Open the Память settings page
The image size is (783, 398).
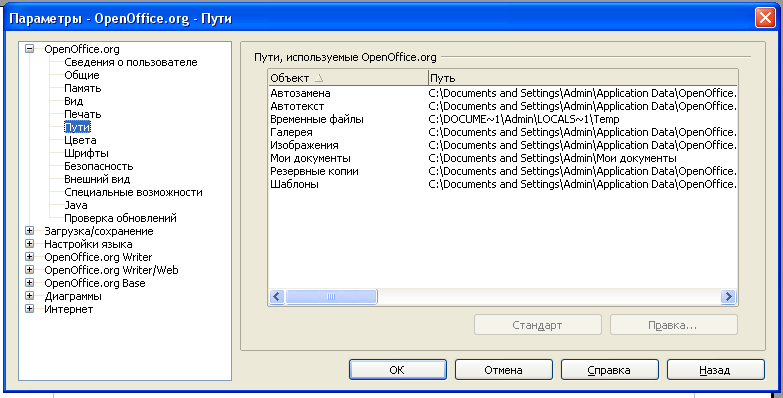83,88
